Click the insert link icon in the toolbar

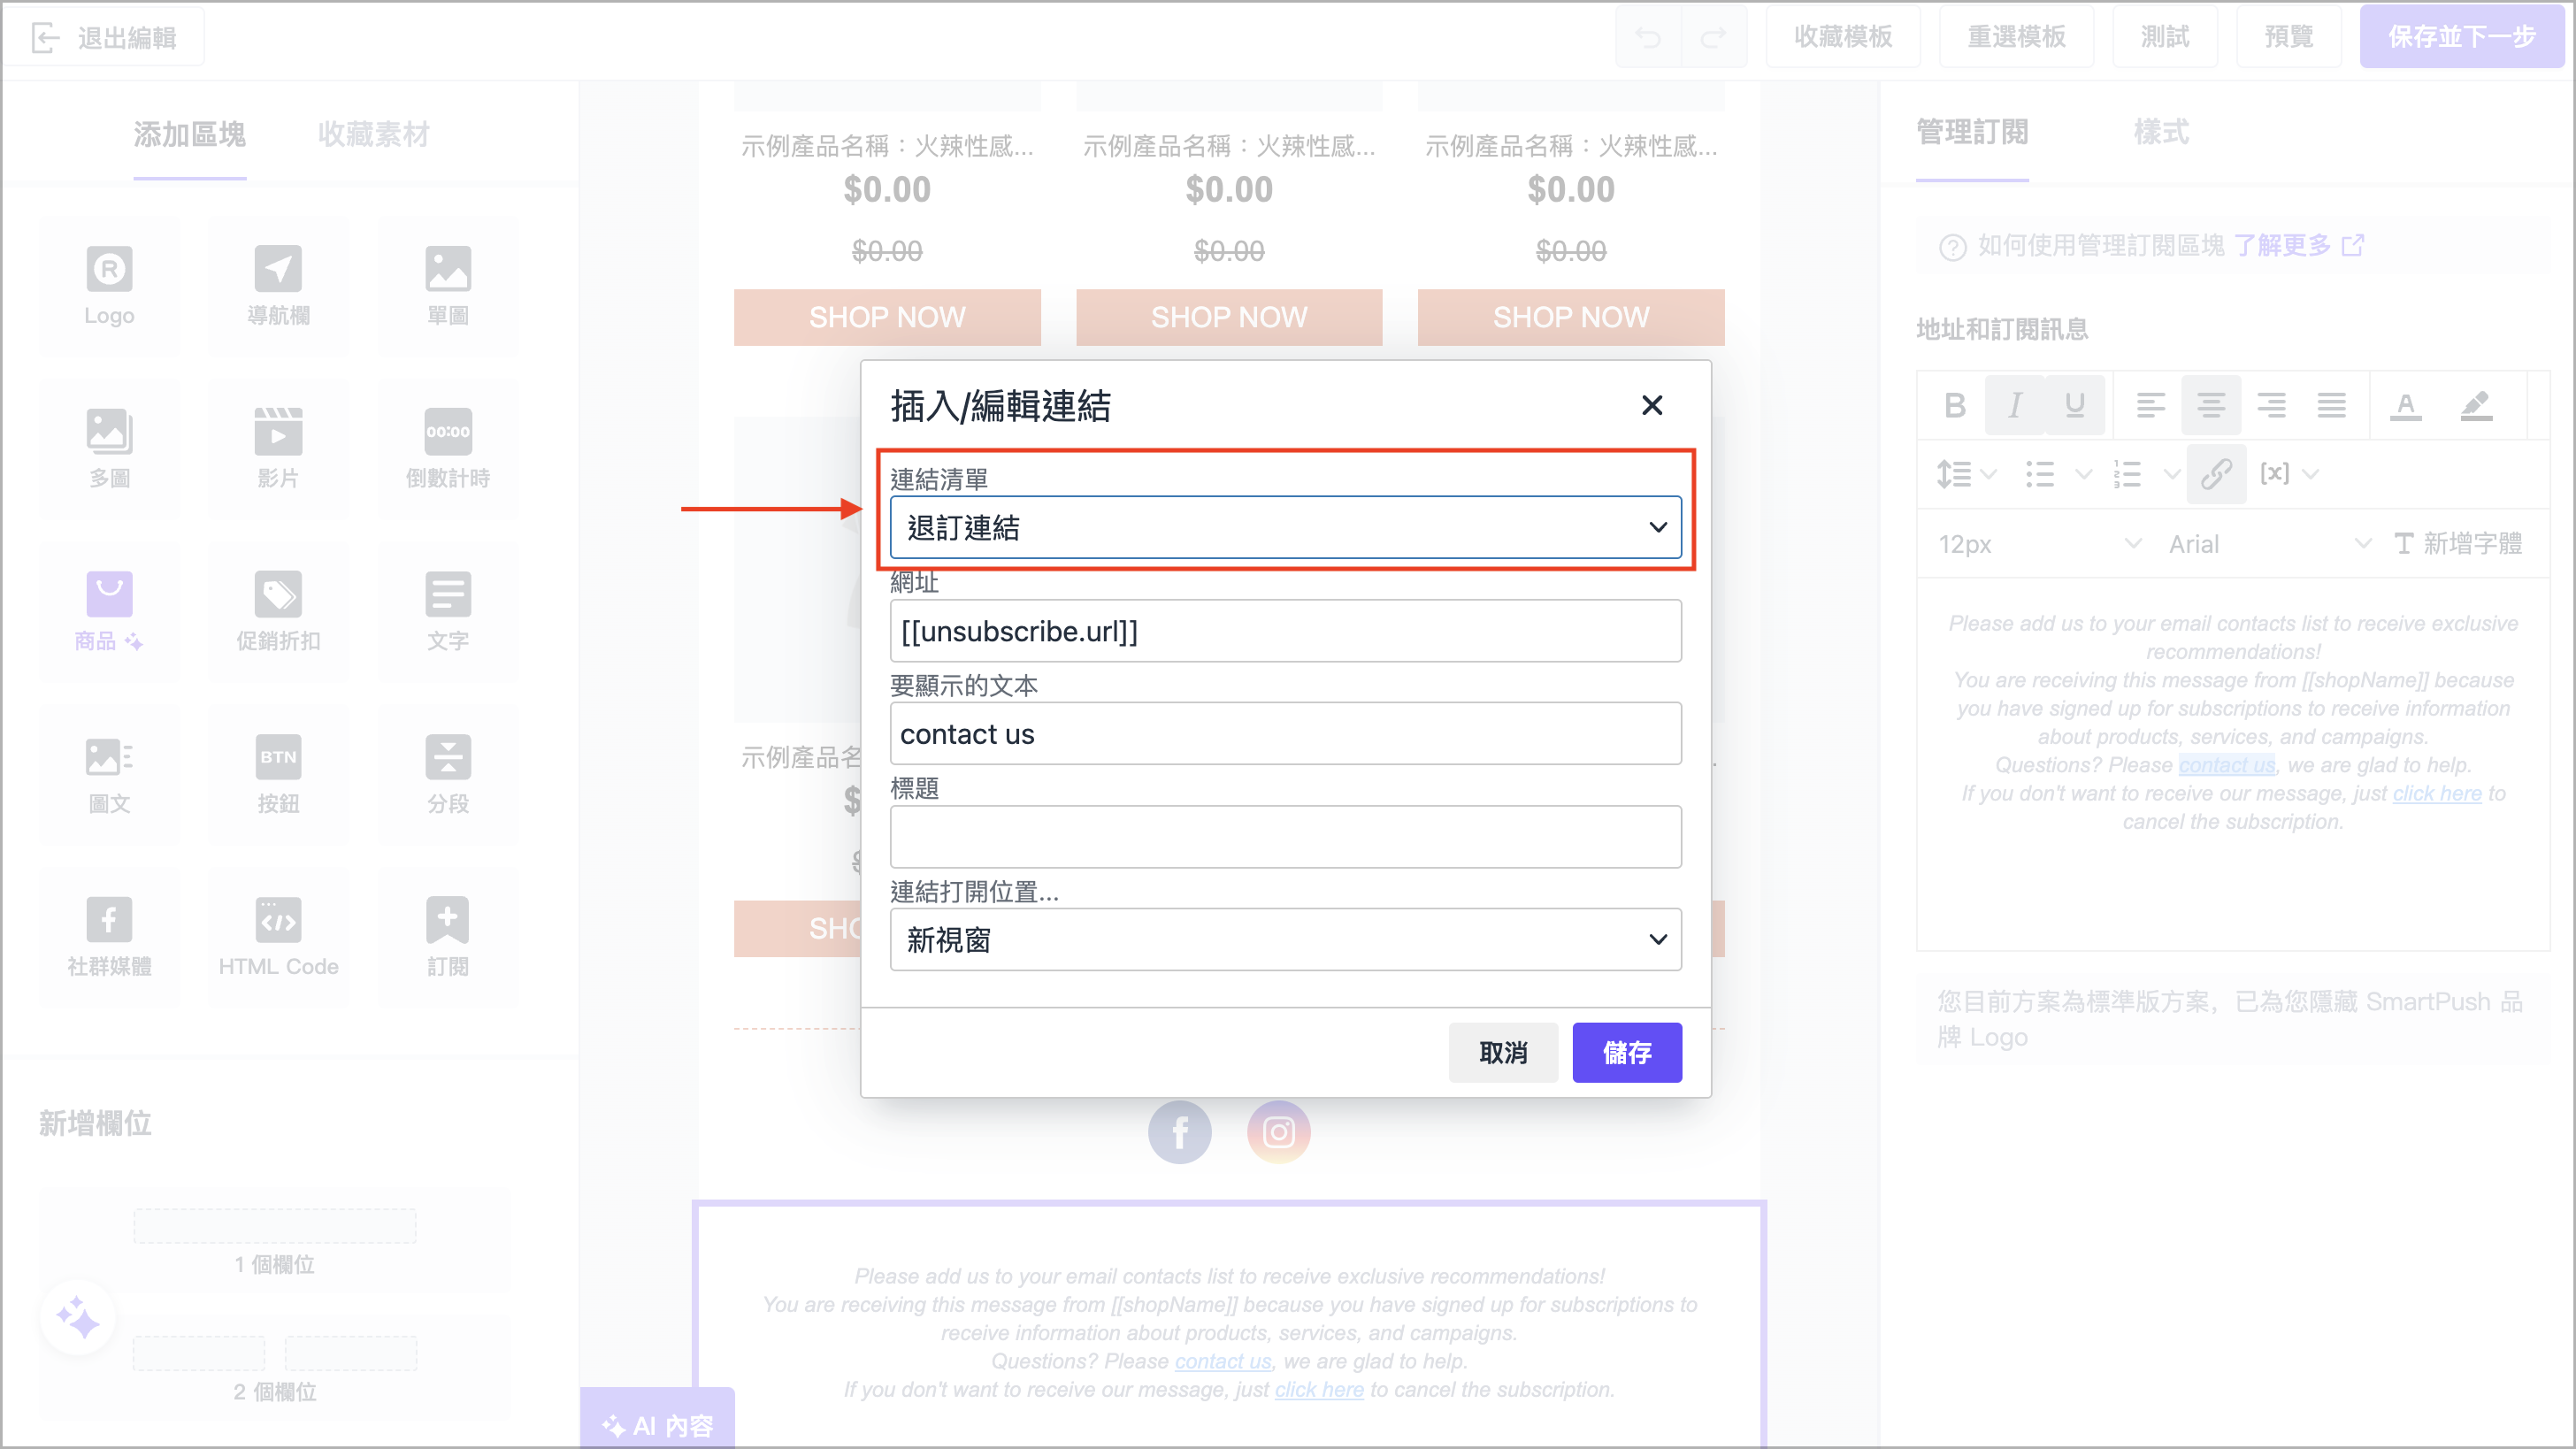pyautogui.click(x=2216, y=474)
